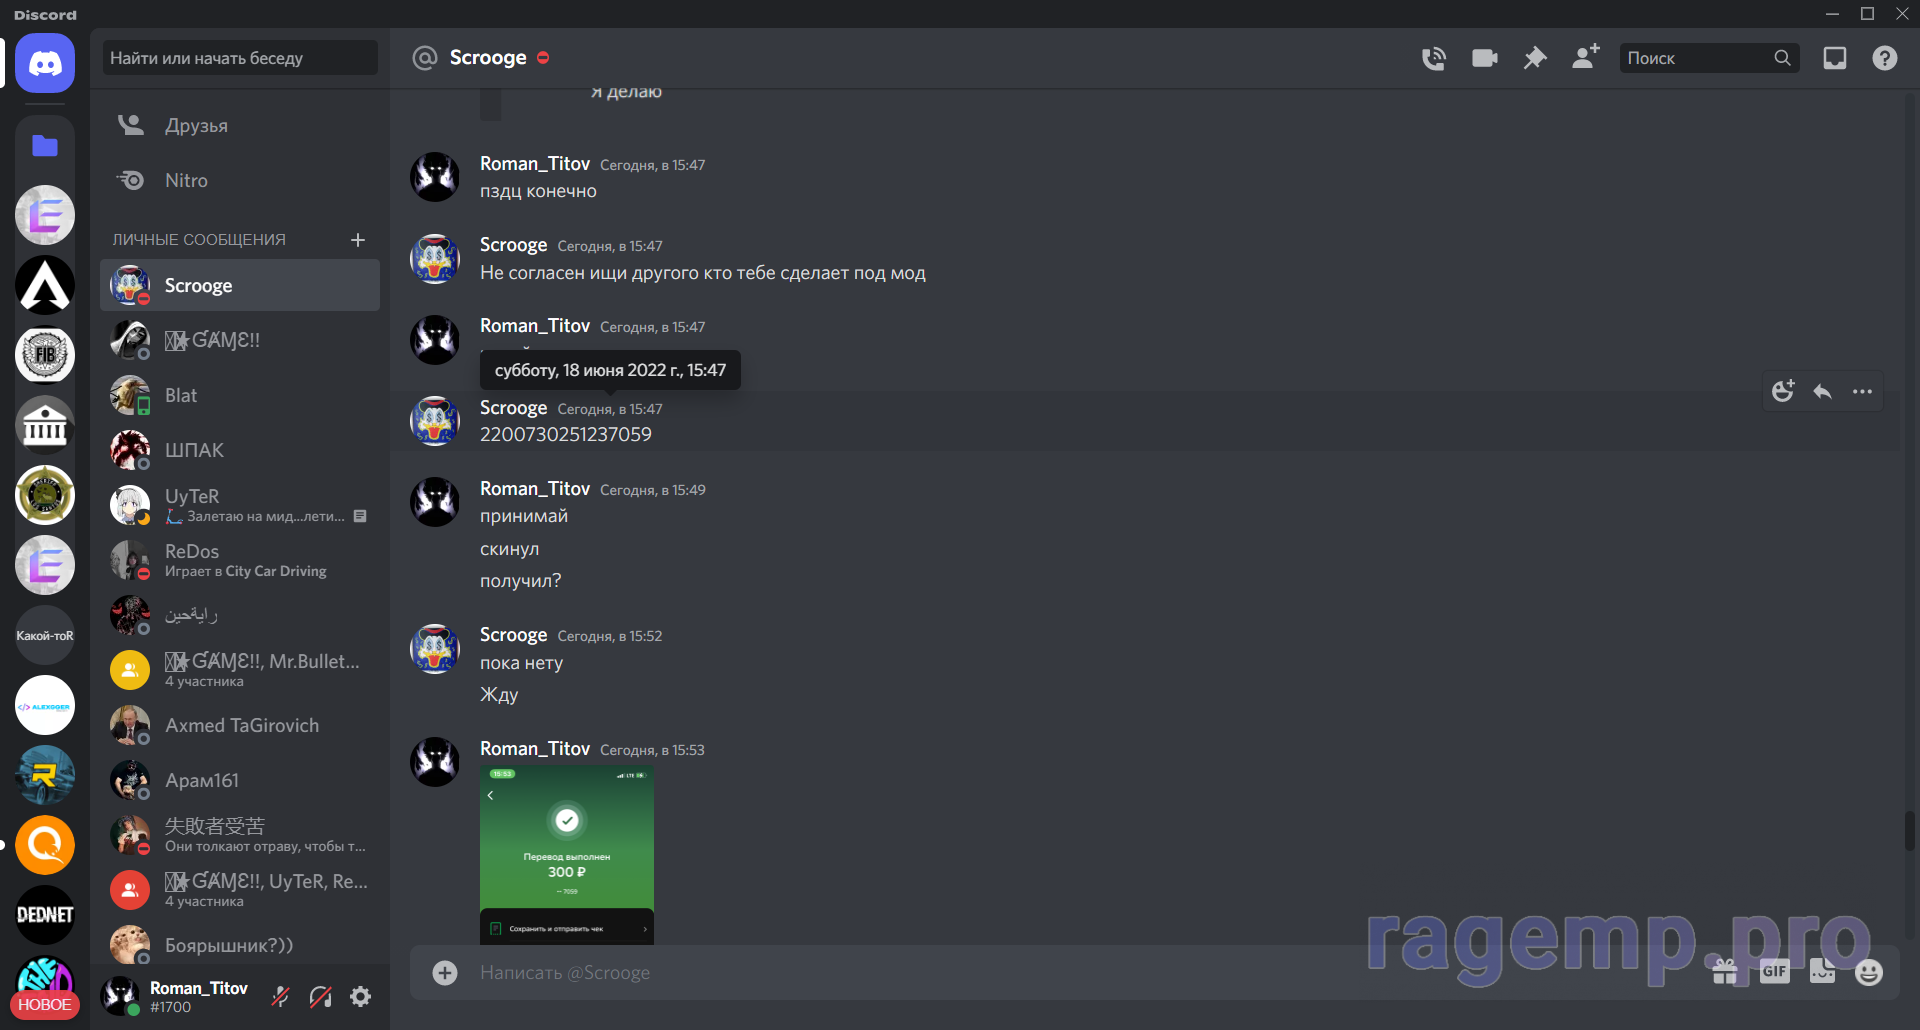Click Scrooge username on 15:52 message
This screenshot has width=1920, height=1030.
point(513,635)
